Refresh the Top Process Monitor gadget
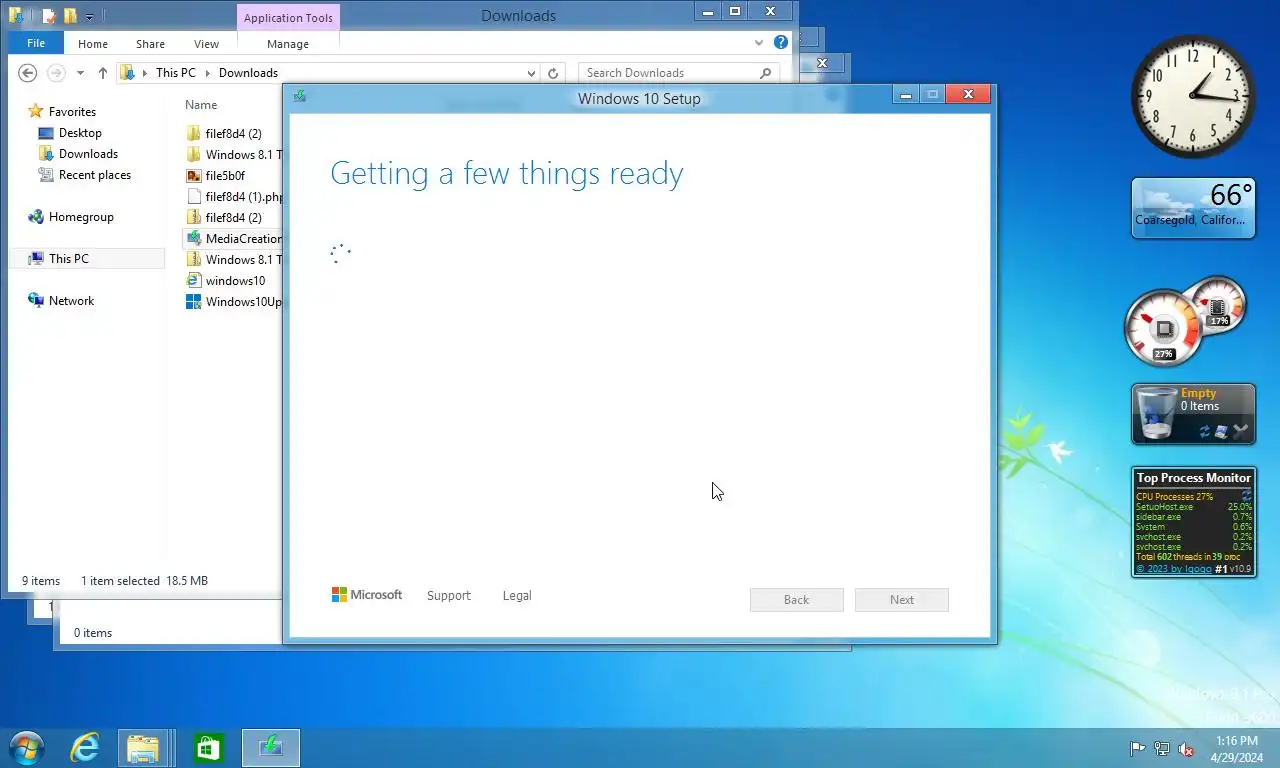 [1247, 496]
